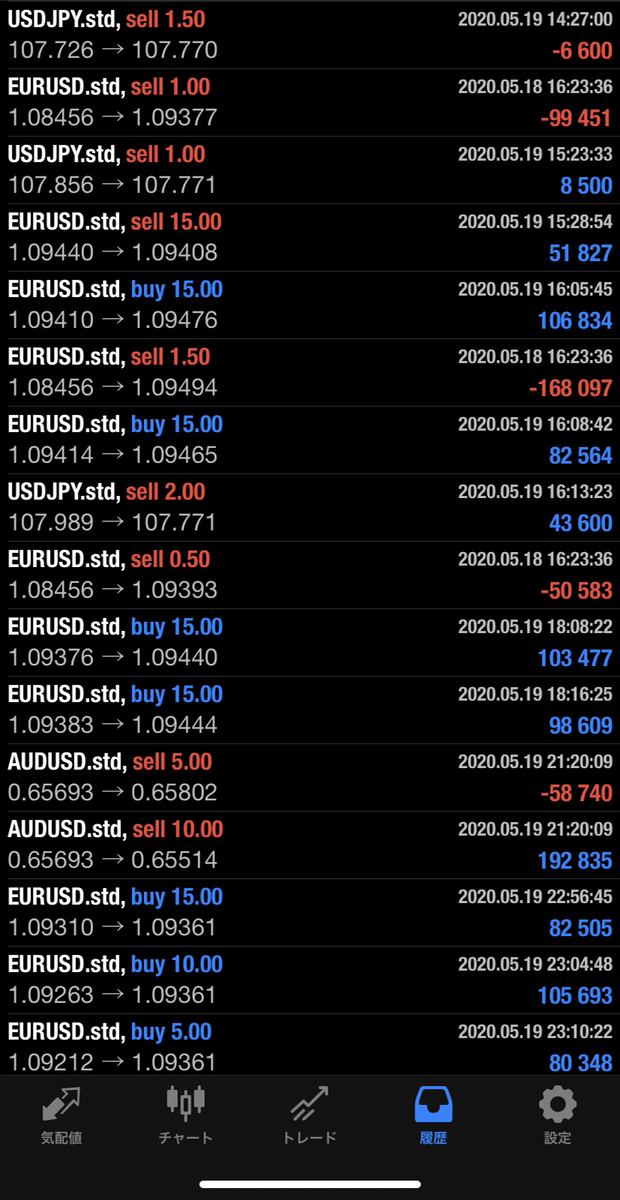Select EURUSD sell 1.50 trade with -168 097 loss

[x=310, y=372]
